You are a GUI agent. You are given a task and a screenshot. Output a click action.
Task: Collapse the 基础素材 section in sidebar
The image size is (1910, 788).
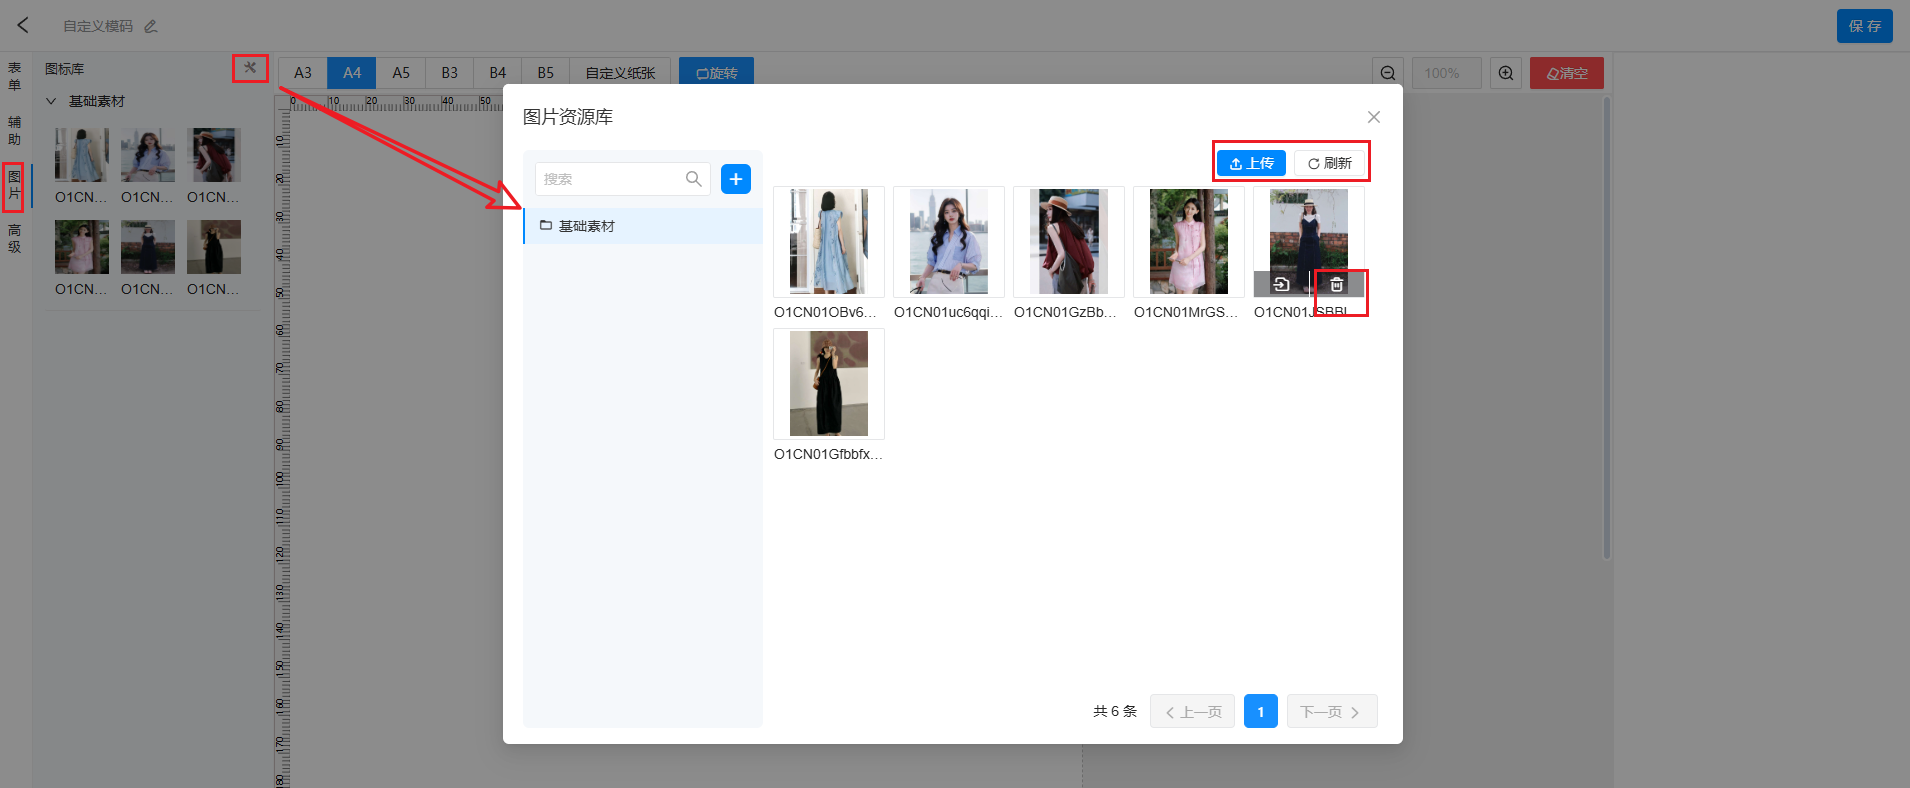pyautogui.click(x=51, y=101)
